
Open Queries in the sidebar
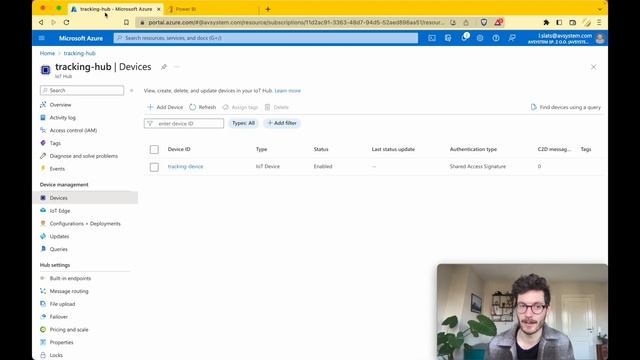click(x=58, y=249)
